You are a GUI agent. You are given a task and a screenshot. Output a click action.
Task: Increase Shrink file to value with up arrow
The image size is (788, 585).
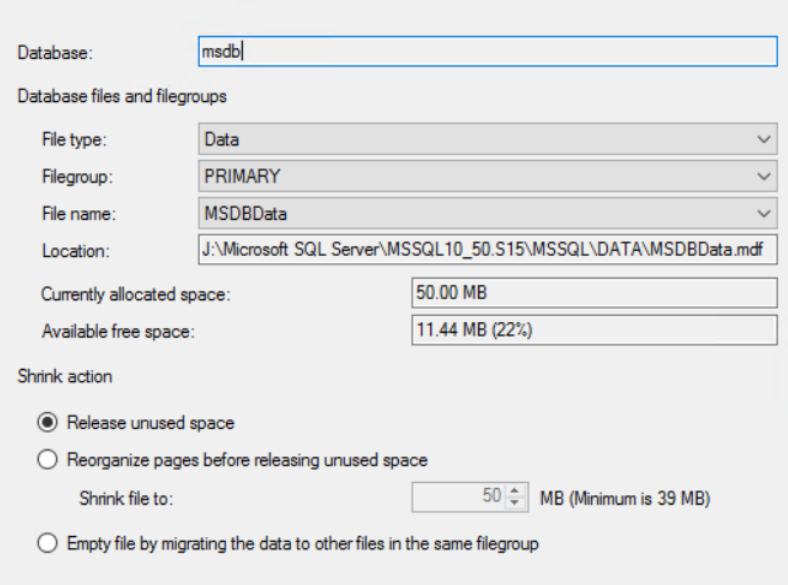[515, 491]
